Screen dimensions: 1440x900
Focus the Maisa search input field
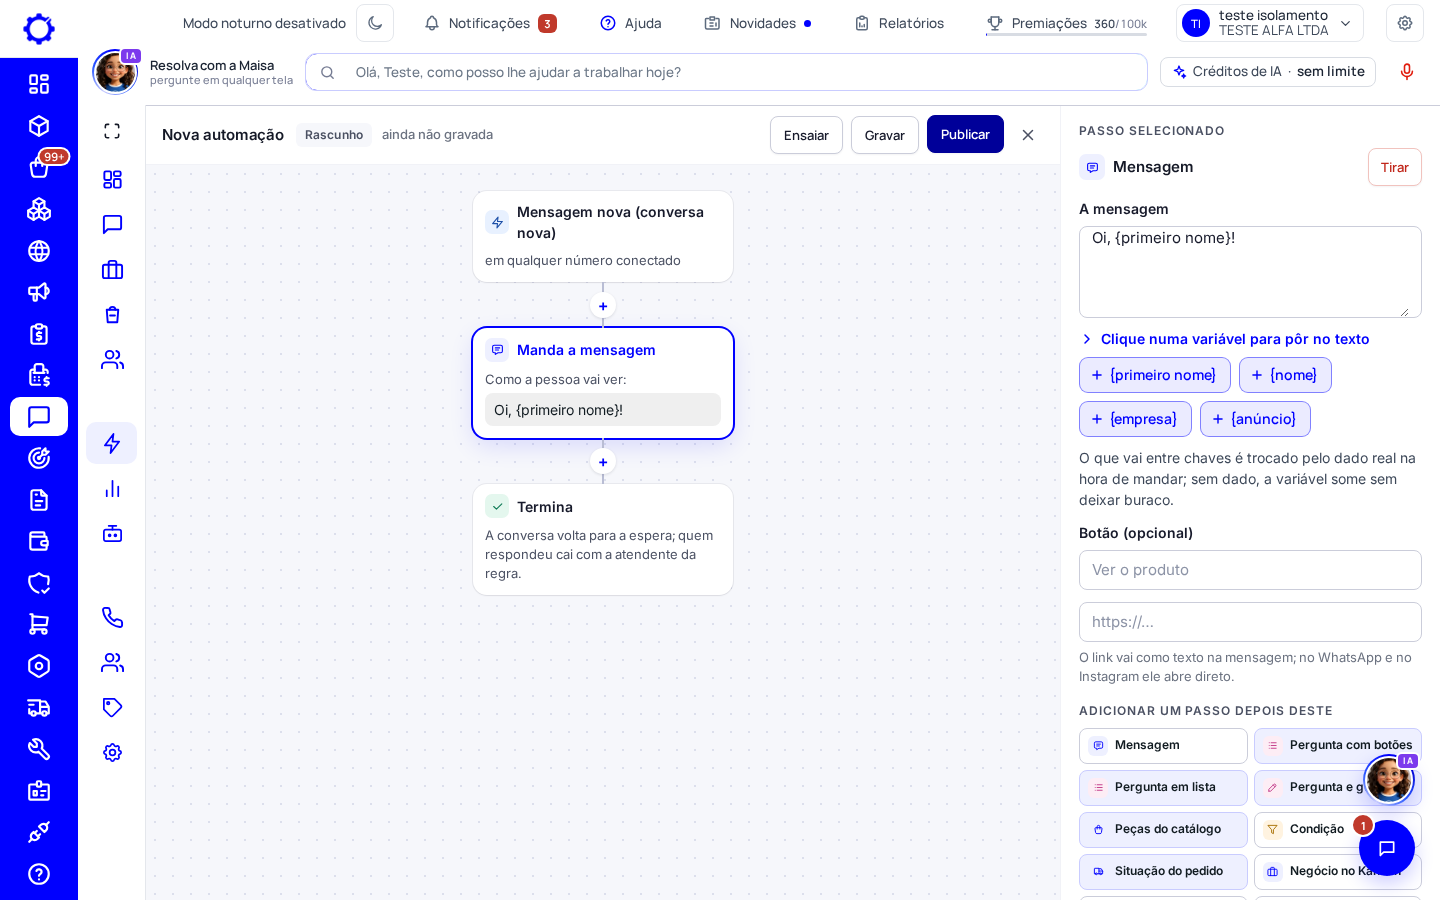pyautogui.click(x=726, y=72)
